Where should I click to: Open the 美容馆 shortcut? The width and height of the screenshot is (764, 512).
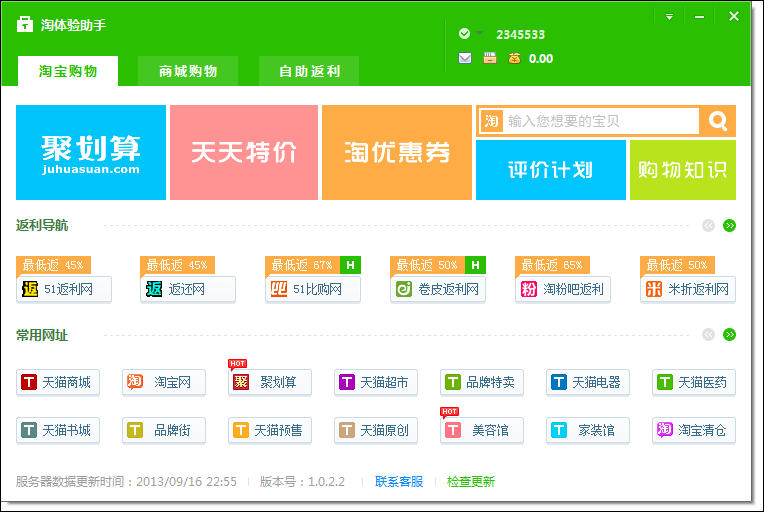click(x=482, y=430)
